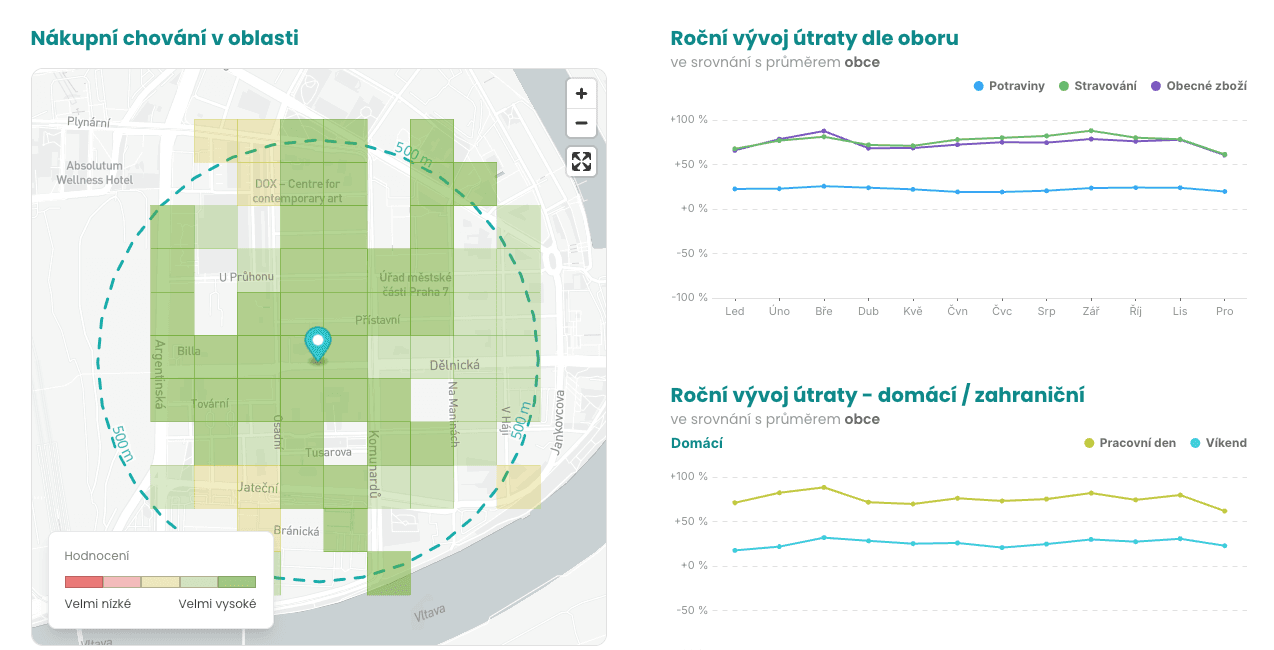Click the 'Plynární' street label
The width and height of the screenshot is (1274, 650).
tap(89, 122)
